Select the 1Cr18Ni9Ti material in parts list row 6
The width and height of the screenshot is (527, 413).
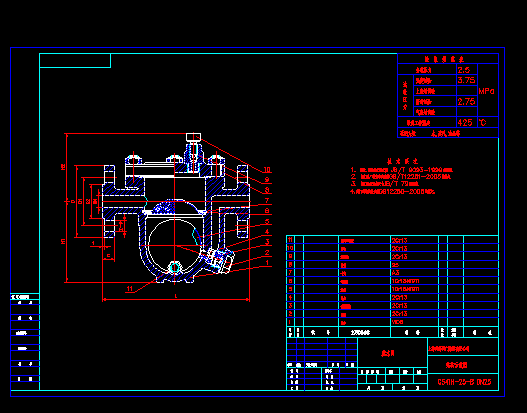pos(405,281)
